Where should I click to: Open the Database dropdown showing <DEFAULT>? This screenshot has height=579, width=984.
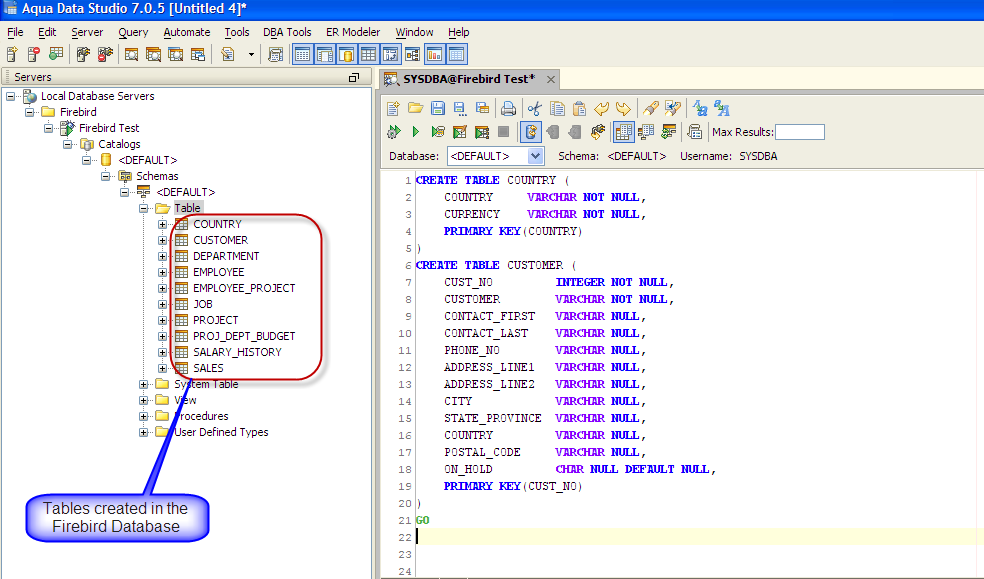tap(535, 156)
